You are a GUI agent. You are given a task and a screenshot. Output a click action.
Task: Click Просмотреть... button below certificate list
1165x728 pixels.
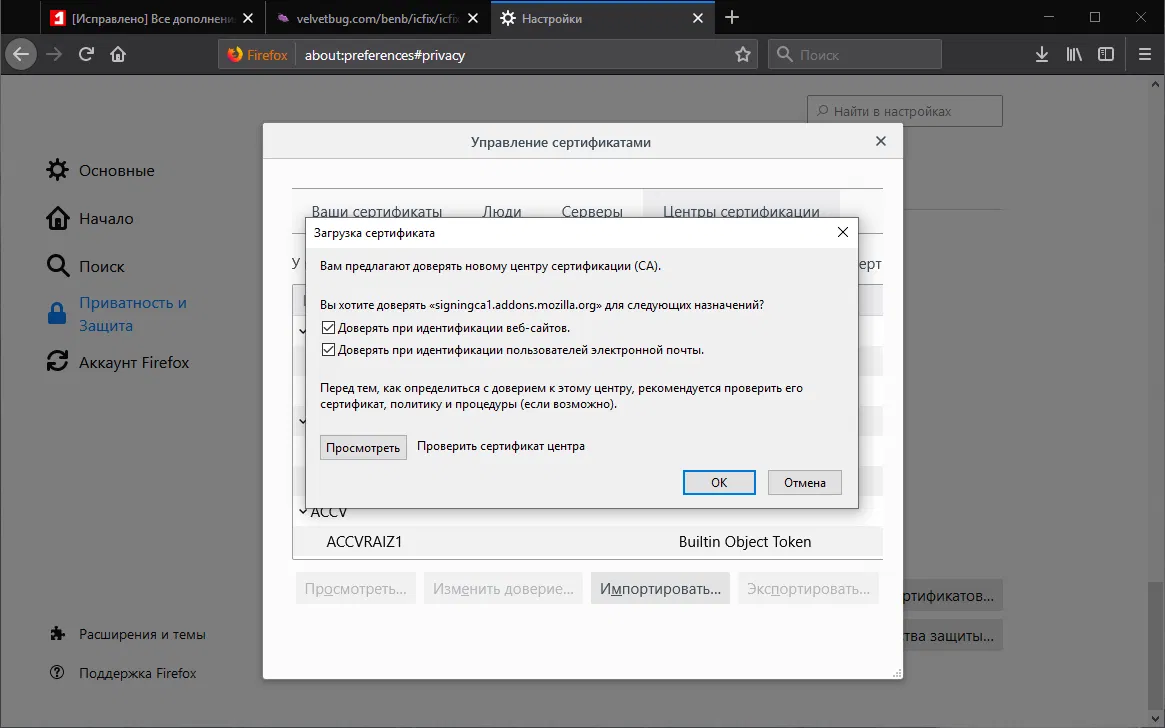[x=355, y=588]
